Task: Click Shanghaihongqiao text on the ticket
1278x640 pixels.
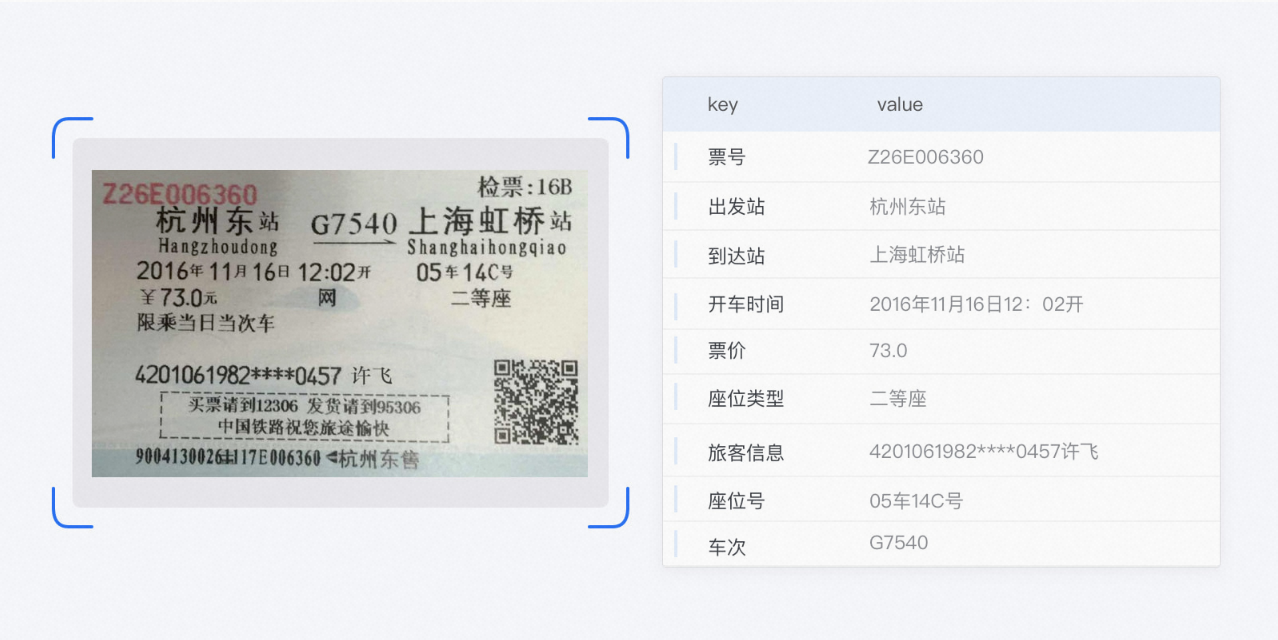Action: [487, 247]
